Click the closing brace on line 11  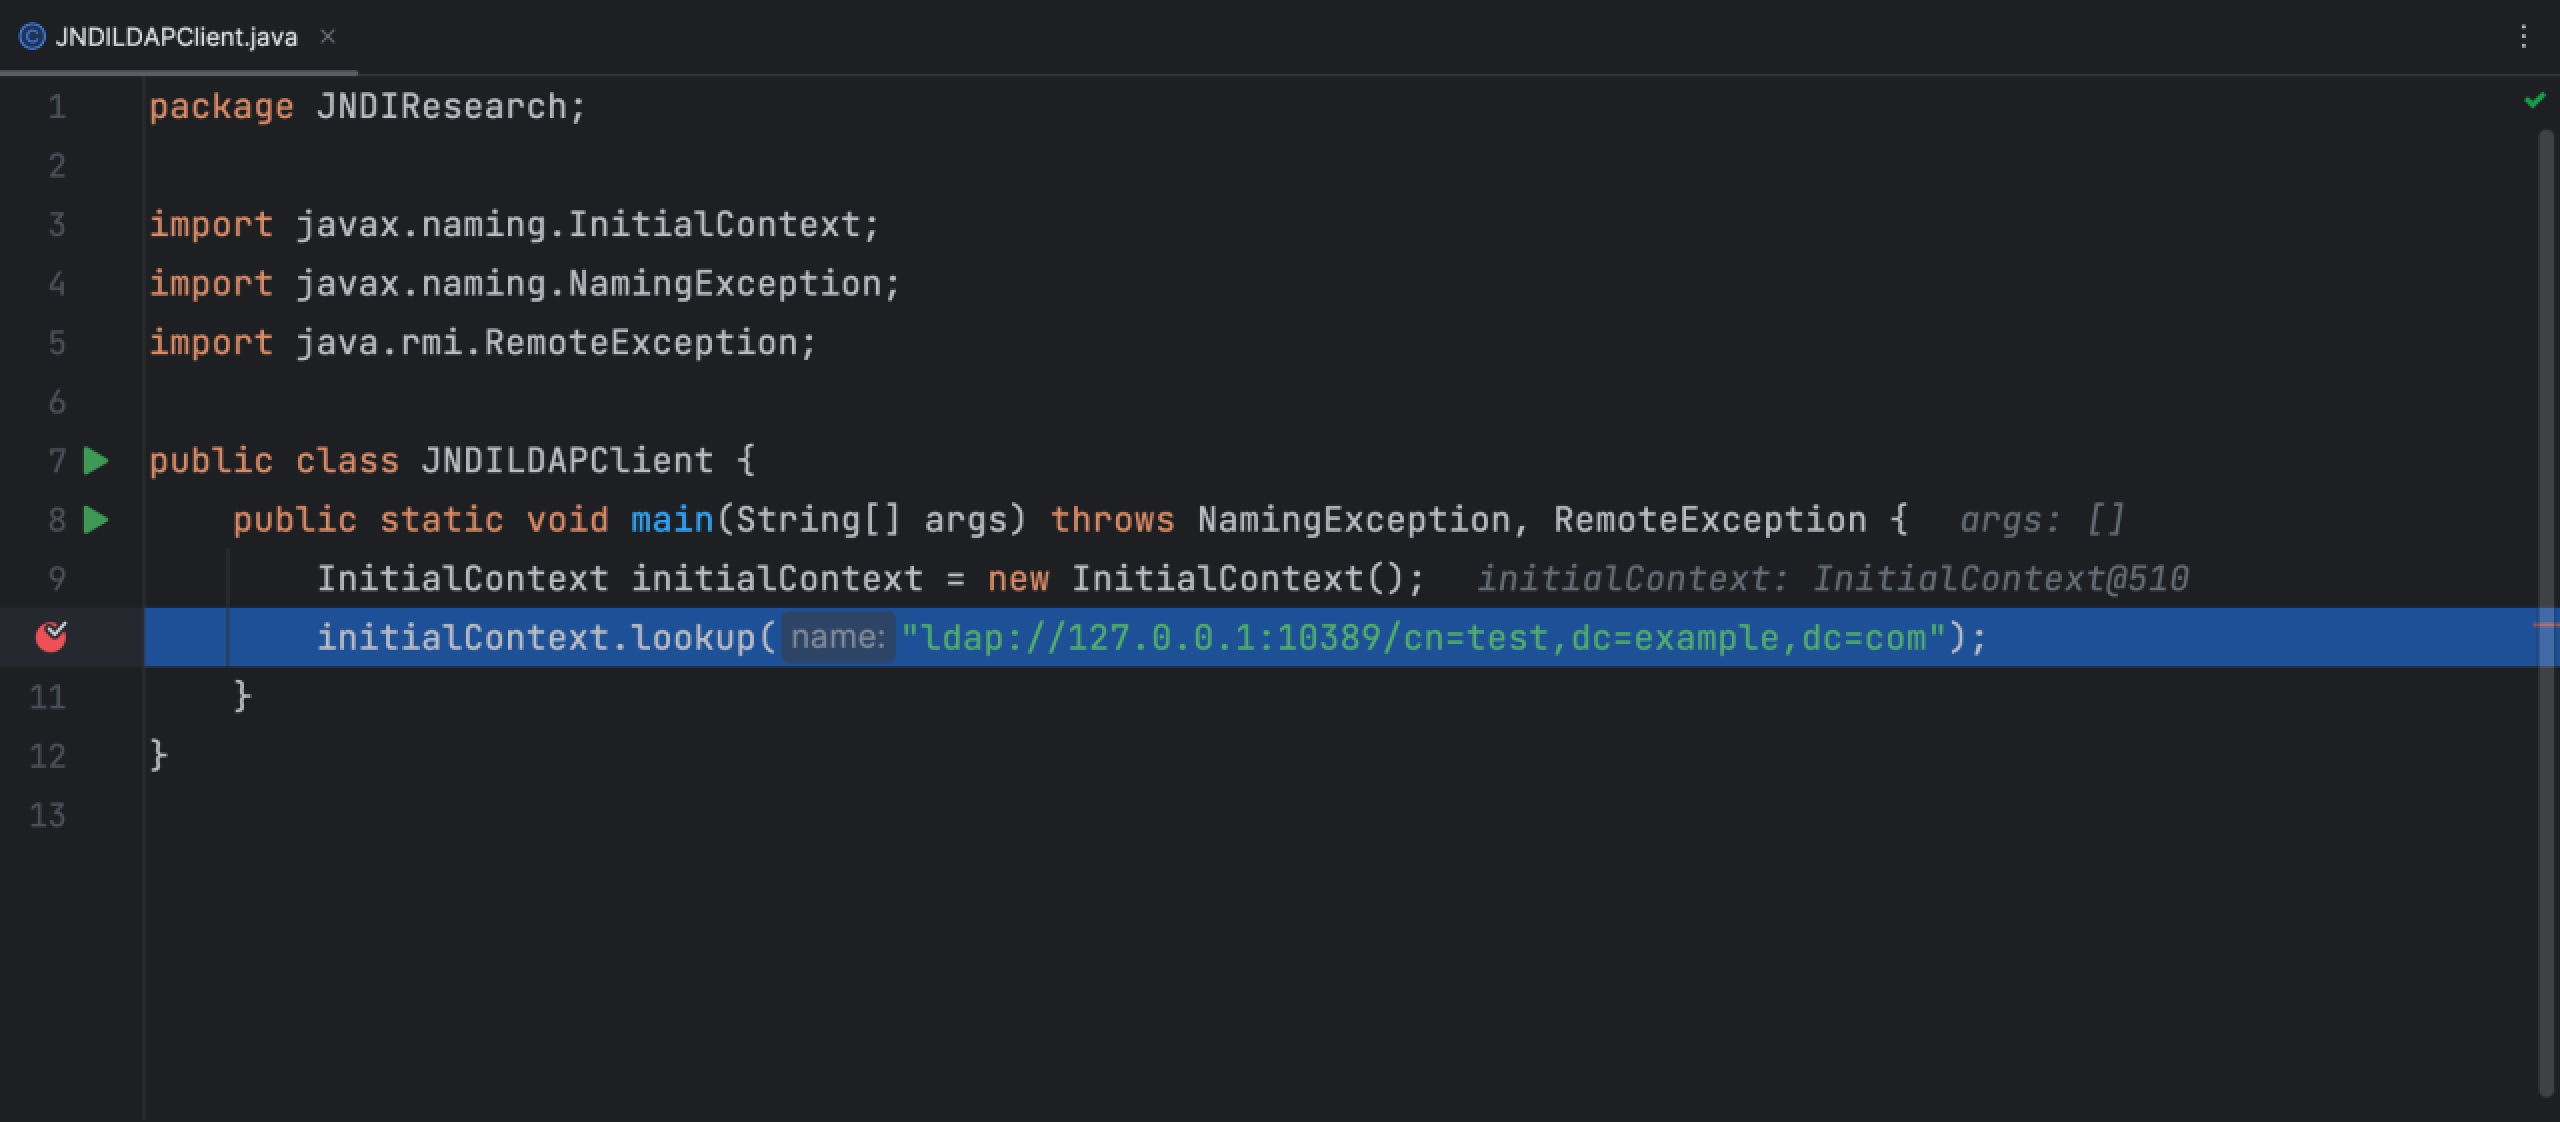click(x=243, y=696)
